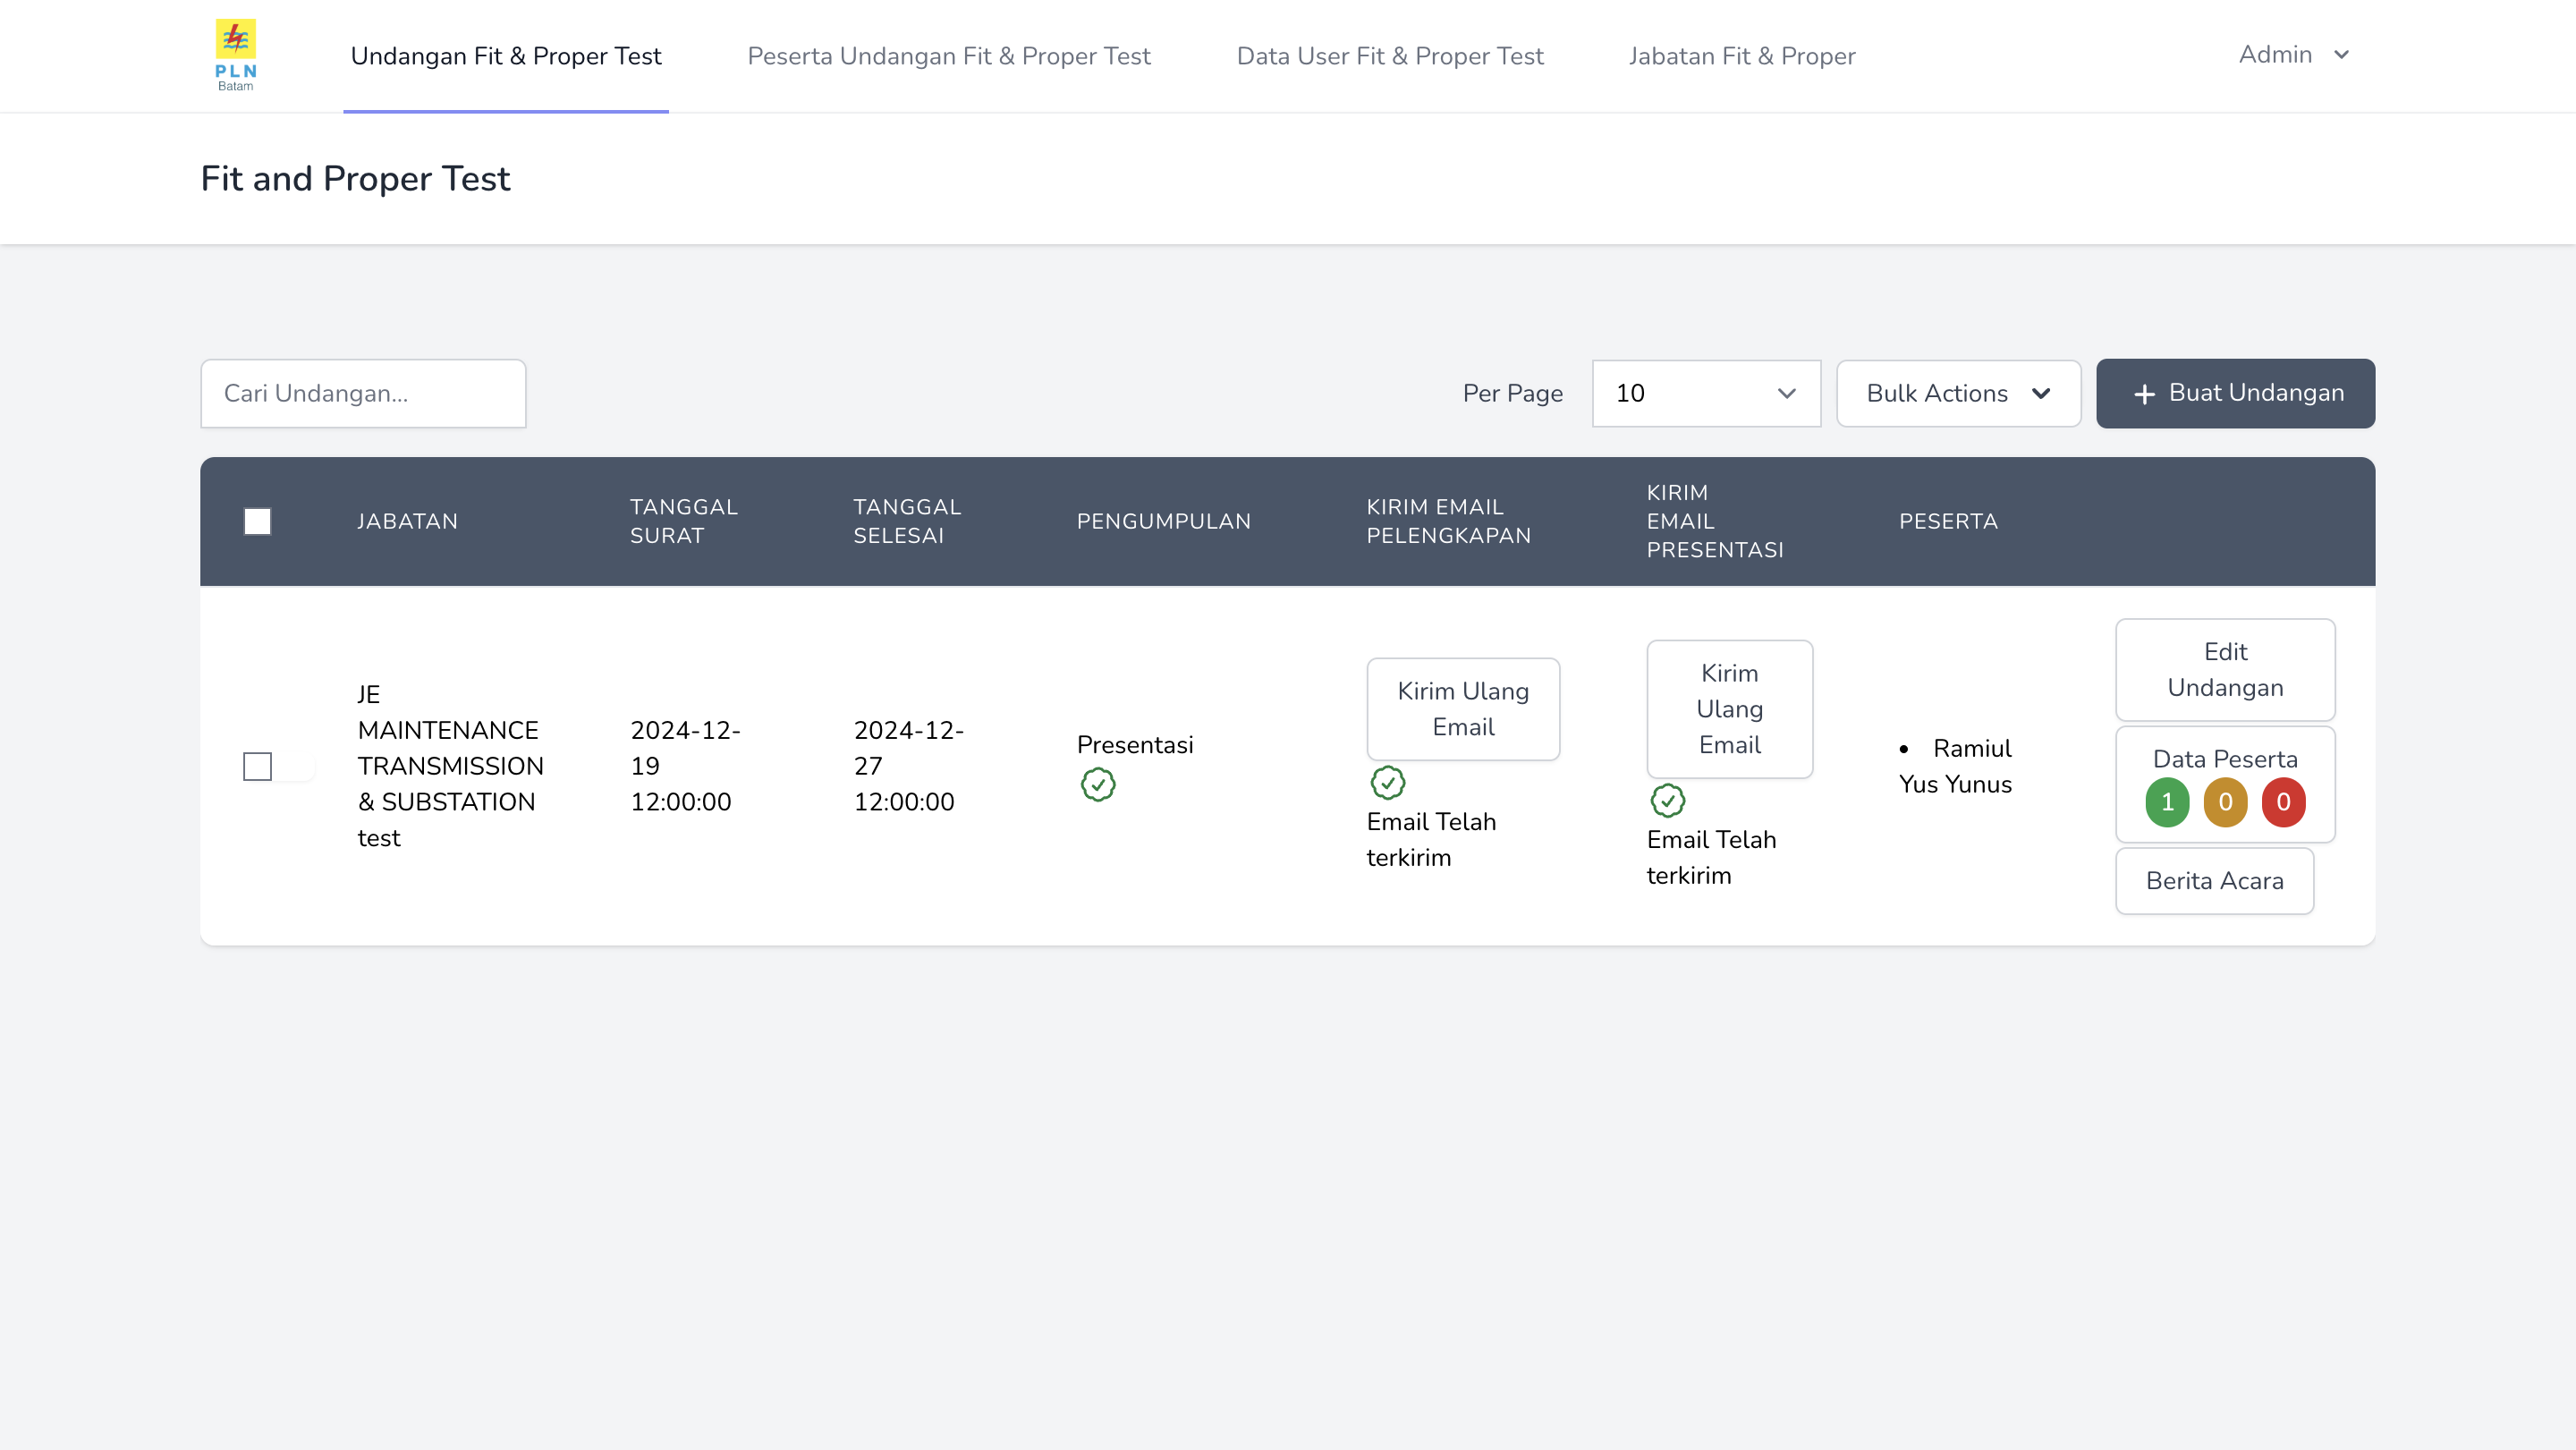Screen dimensions: 2576x1450
Task: Click the green checkmark under Presentasi
Action: [1098, 785]
